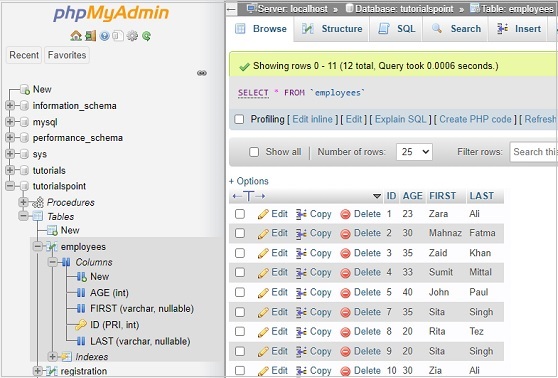The height and width of the screenshot is (378, 558).
Task: Click the Explain SQL link
Action: coord(400,119)
